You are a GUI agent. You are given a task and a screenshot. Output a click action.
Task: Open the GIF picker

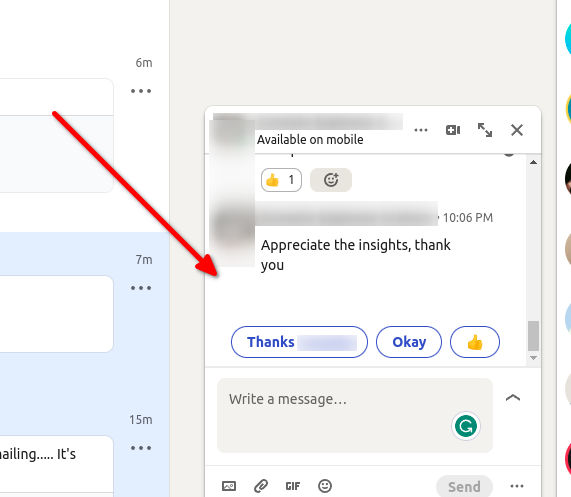(x=293, y=486)
